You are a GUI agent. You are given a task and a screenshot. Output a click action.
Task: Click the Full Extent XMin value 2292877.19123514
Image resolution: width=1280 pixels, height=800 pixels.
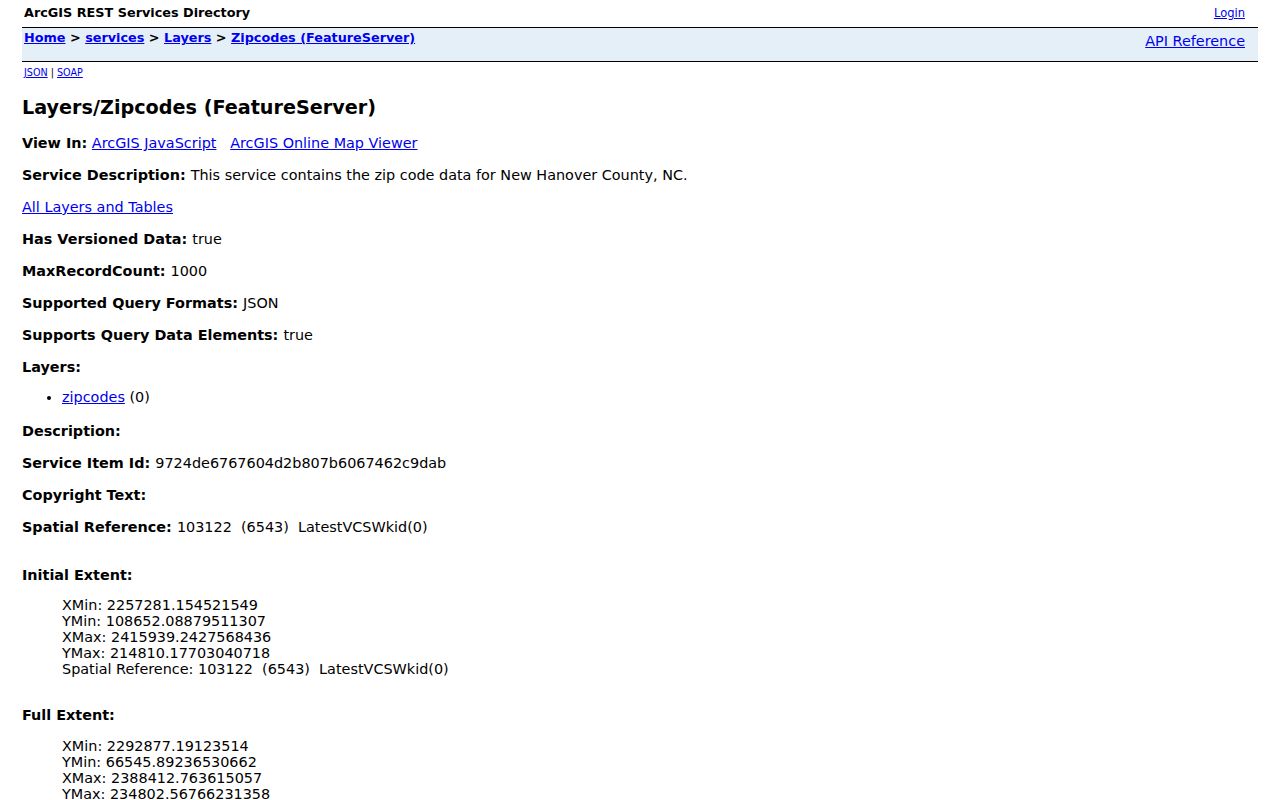pyautogui.click(x=178, y=746)
